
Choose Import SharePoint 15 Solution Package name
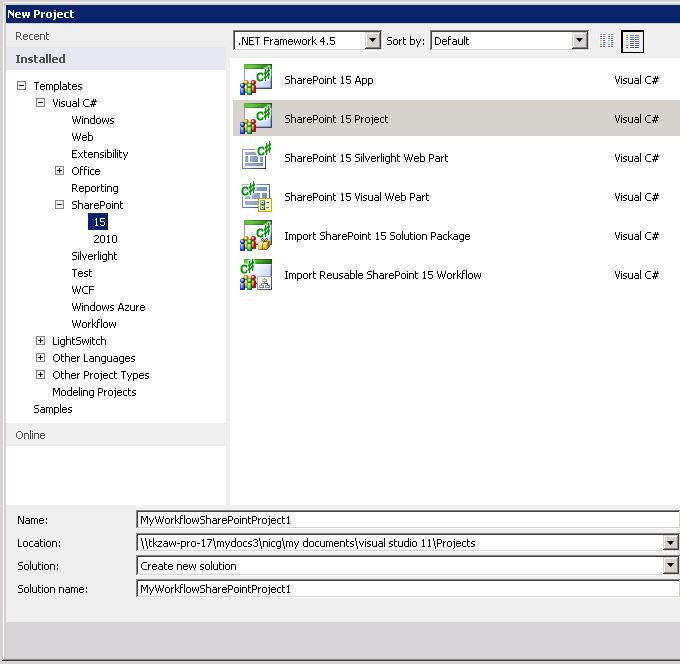click(x=377, y=236)
